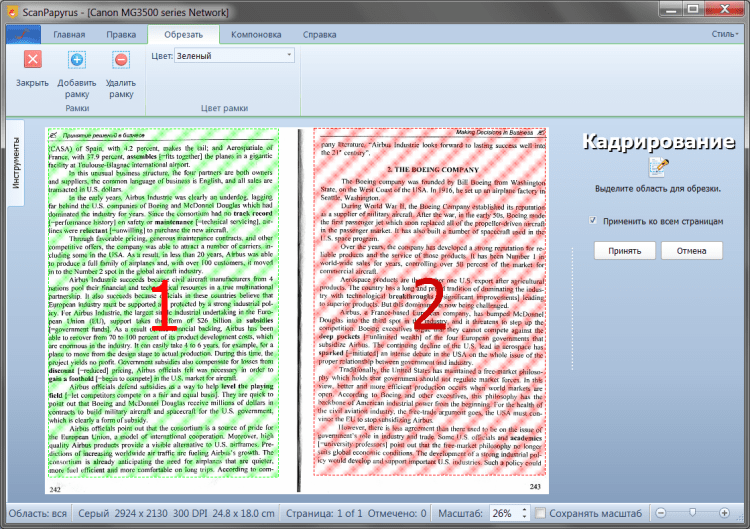Click the Страница: 1 of 1 status text

point(324,513)
